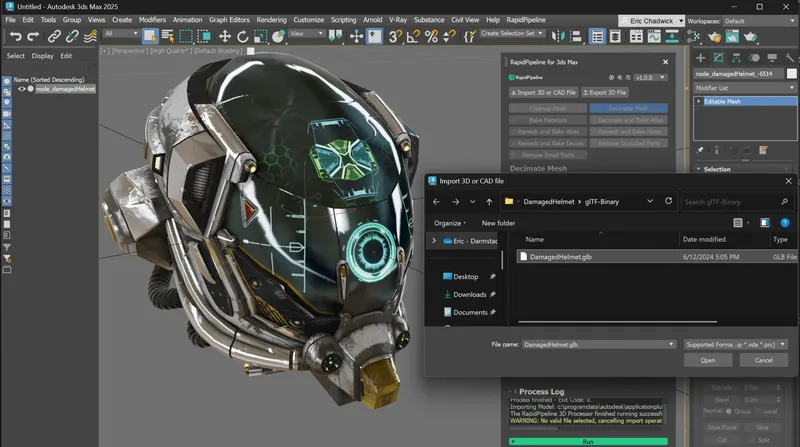Open the Hierarchy tab in command panel
The width and height of the screenshot is (800, 447).
click(x=738, y=57)
